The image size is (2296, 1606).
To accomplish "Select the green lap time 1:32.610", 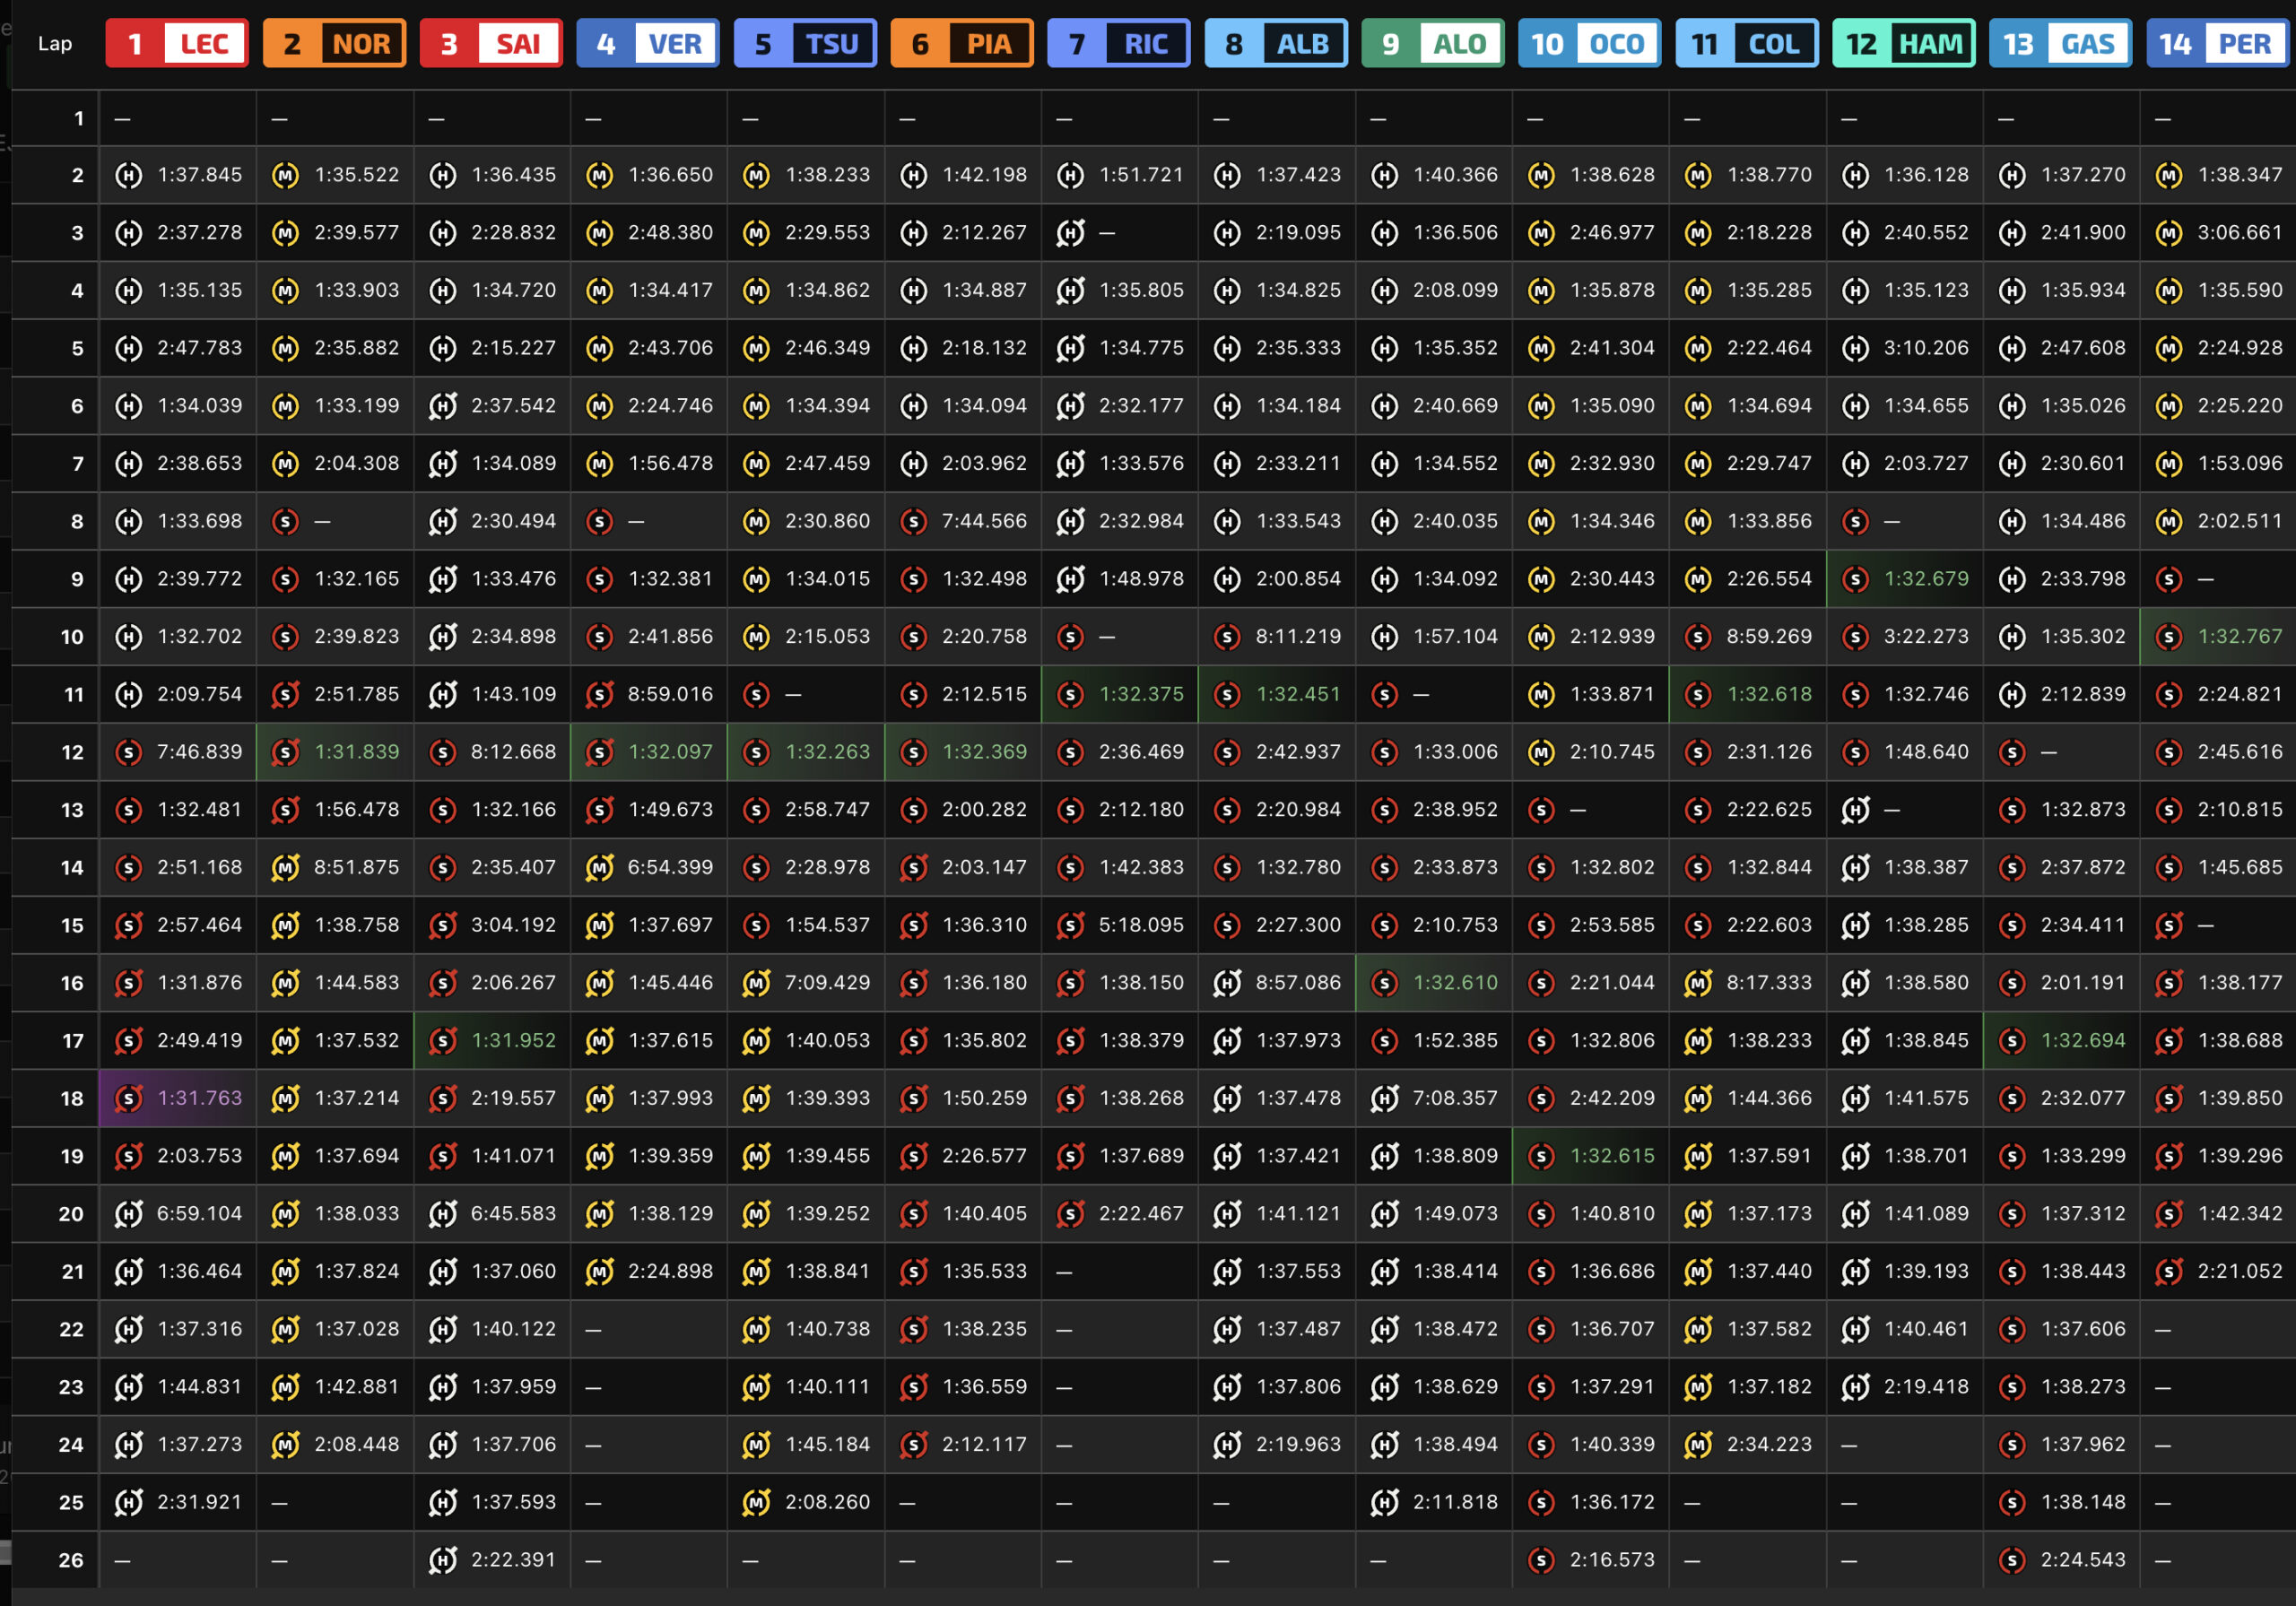I will click(1455, 983).
